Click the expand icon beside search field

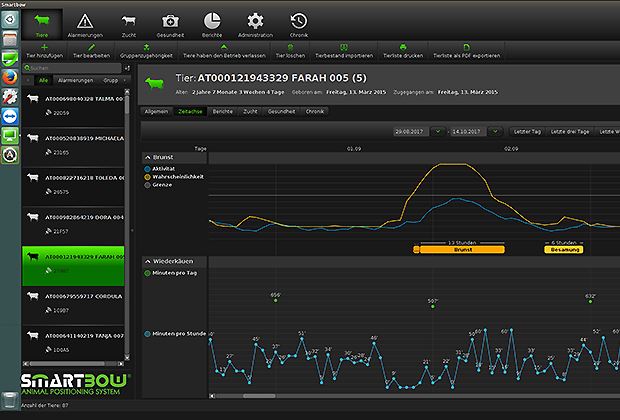tap(127, 68)
